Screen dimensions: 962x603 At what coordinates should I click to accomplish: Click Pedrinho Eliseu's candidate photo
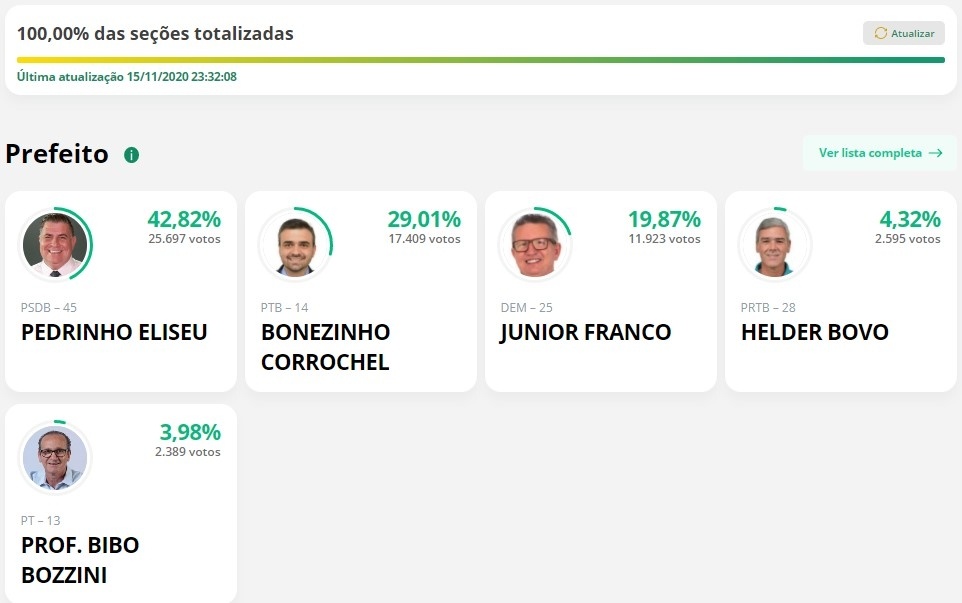55,245
